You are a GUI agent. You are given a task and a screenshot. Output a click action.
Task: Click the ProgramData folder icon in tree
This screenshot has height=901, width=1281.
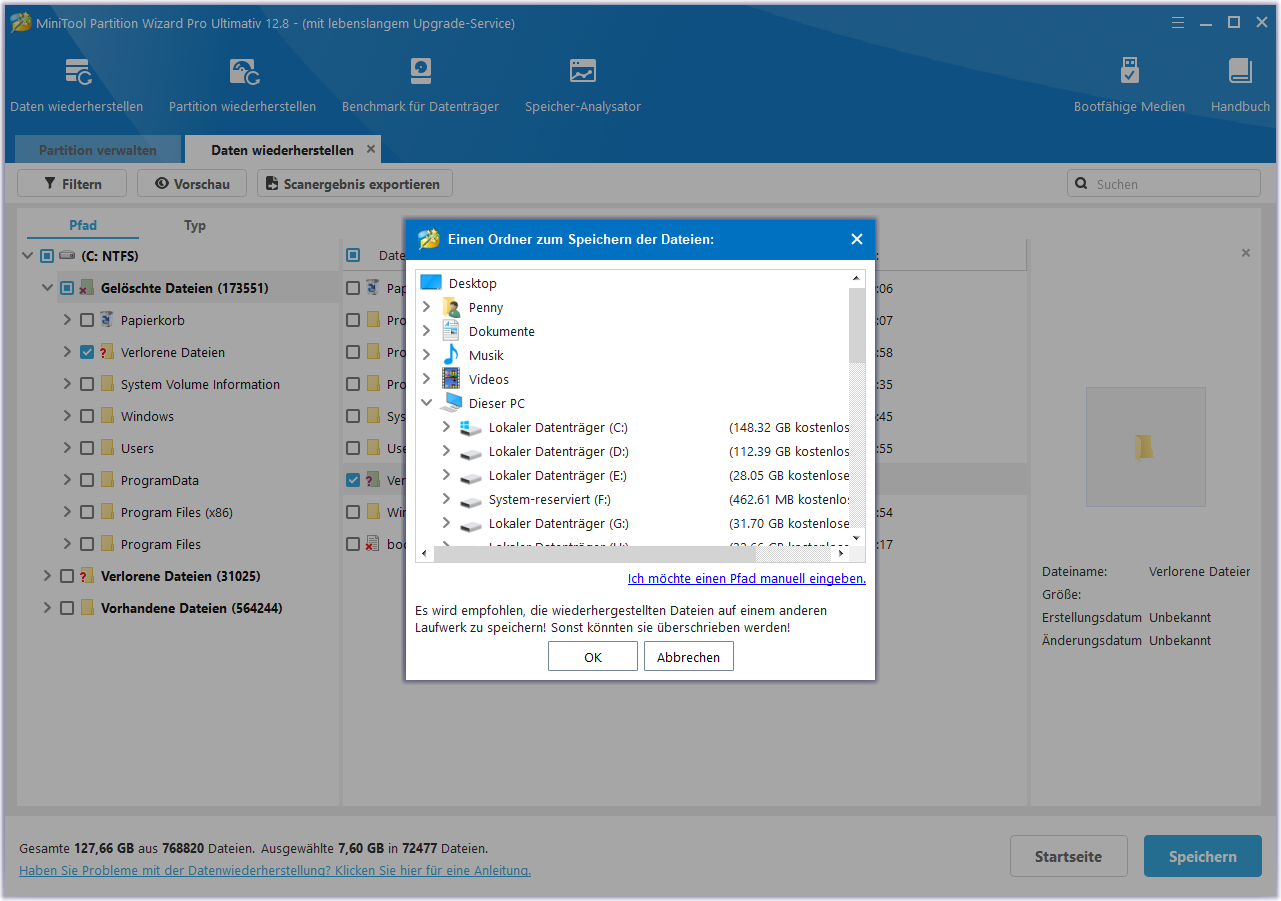click(107, 480)
